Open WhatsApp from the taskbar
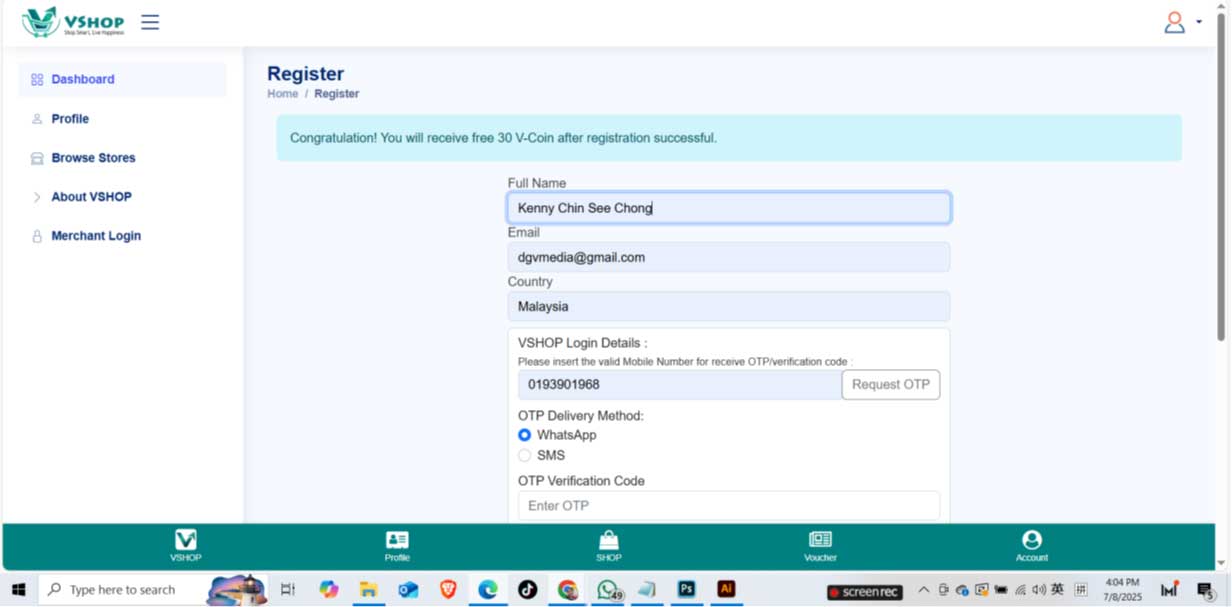This screenshot has width=1232, height=607. point(608,589)
